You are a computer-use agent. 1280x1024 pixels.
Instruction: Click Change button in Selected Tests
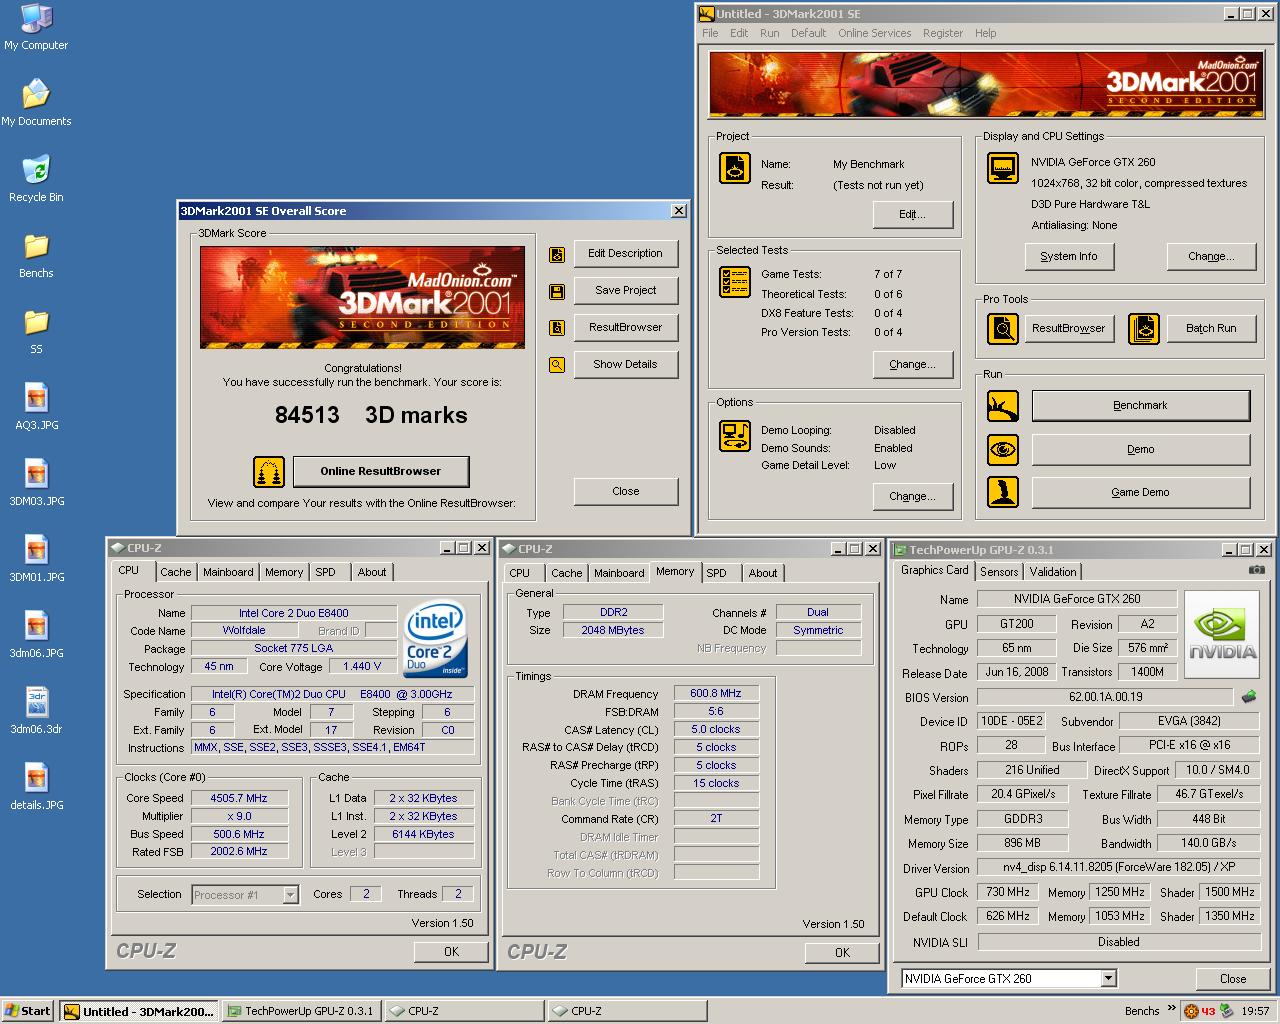912,364
